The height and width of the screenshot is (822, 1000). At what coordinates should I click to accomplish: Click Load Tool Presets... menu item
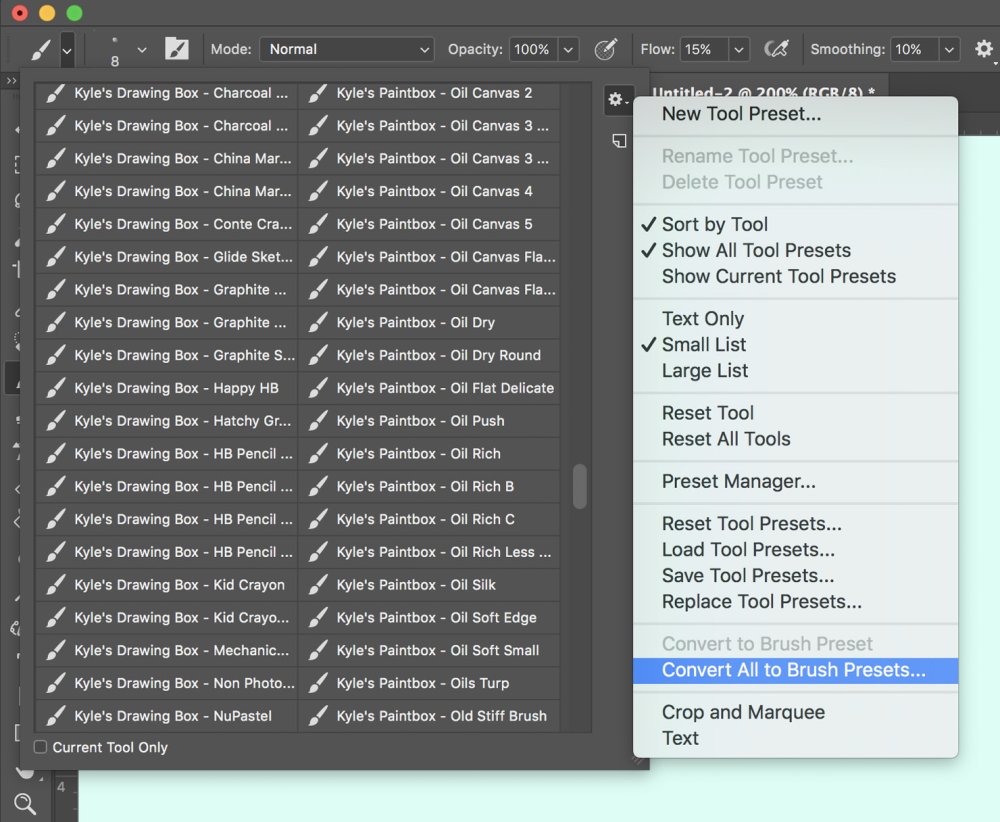coord(795,550)
